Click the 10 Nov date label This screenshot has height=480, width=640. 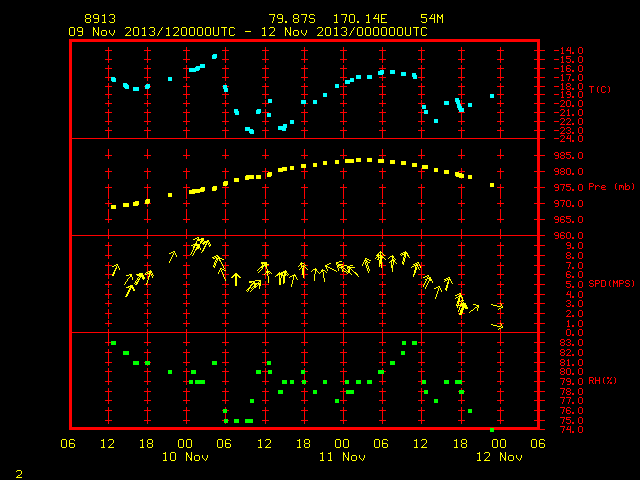(185, 457)
